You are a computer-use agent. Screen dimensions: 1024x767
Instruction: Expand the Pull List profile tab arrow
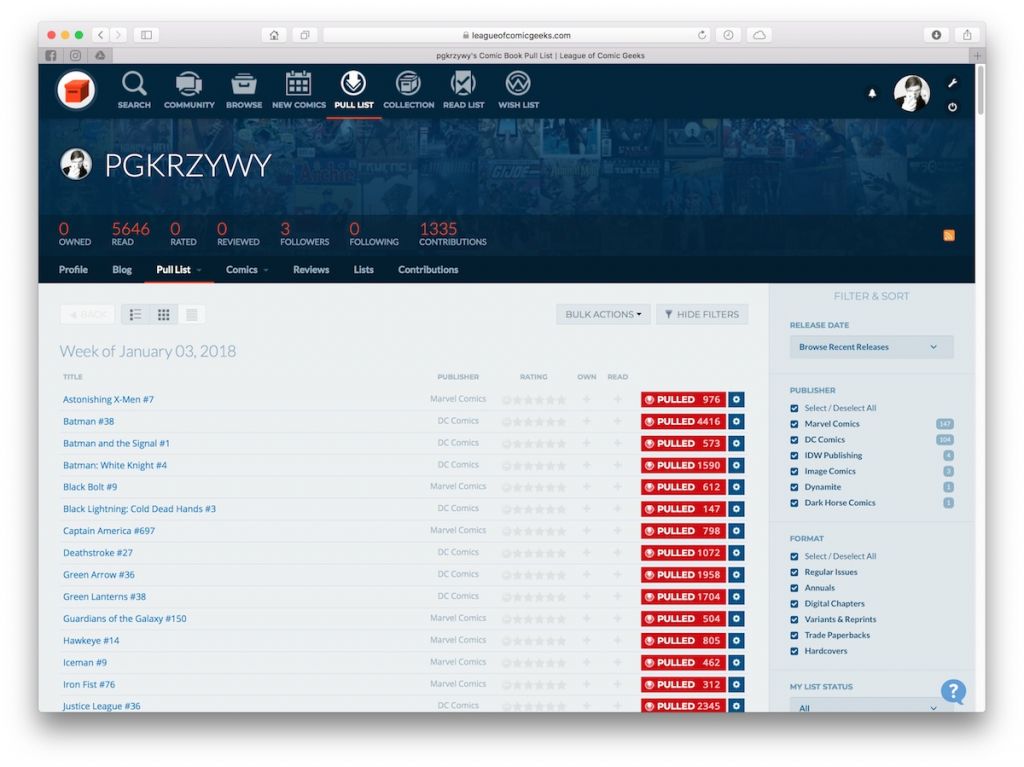pos(199,270)
